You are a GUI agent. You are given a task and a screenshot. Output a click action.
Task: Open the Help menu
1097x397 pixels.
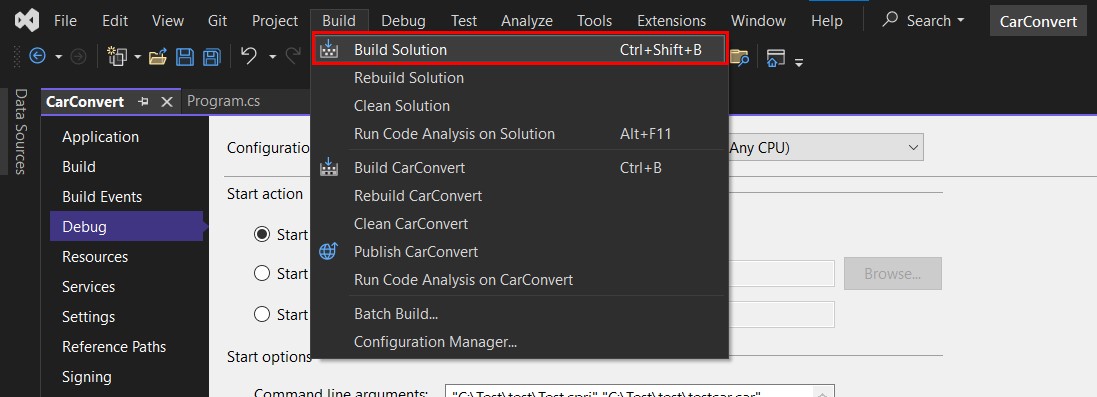click(827, 20)
